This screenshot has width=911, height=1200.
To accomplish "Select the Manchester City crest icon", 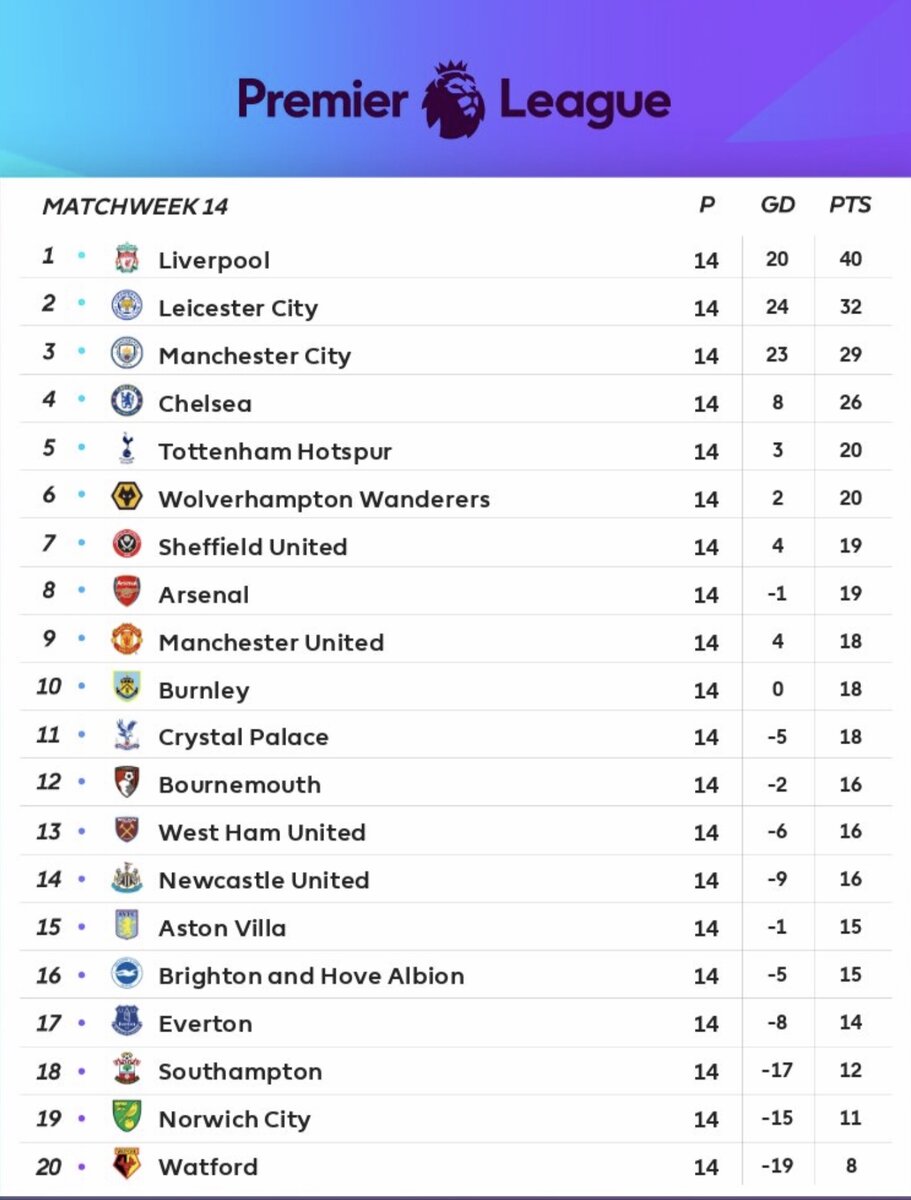I will click(127, 354).
